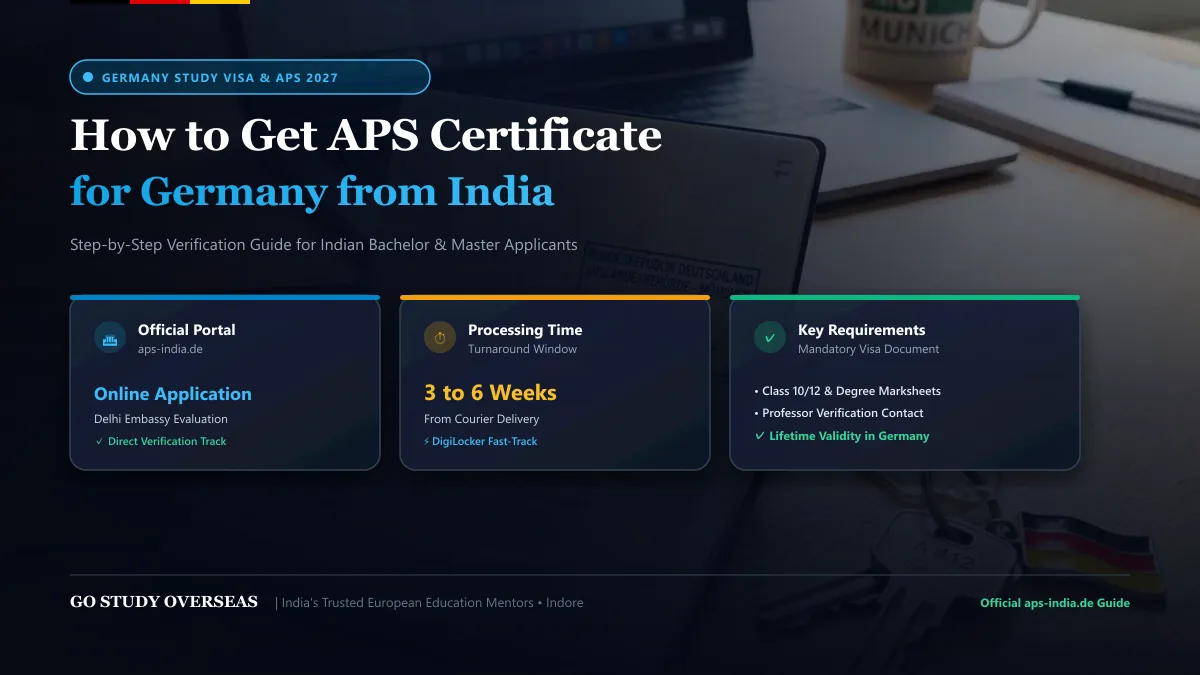Click the Official Portal building icon

point(110,338)
